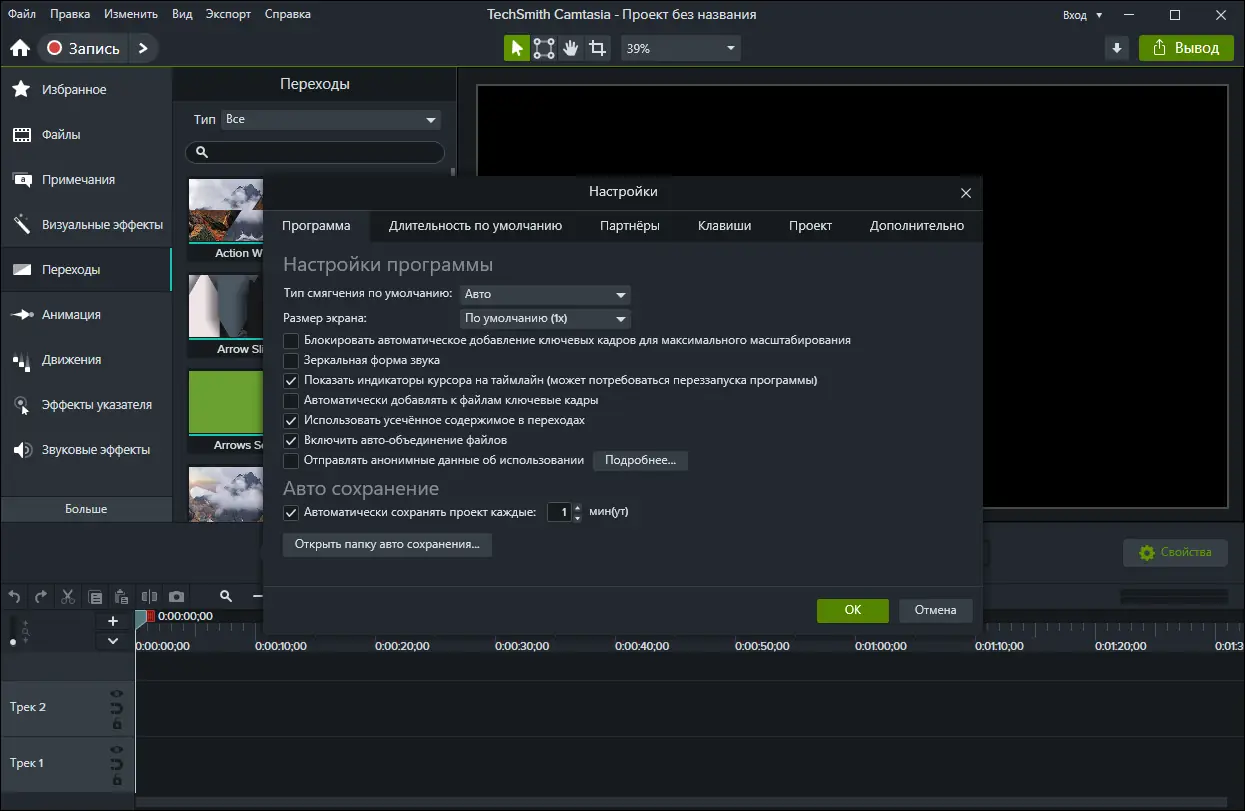
Task: Open the Движения behaviors panel
Action: click(86, 360)
